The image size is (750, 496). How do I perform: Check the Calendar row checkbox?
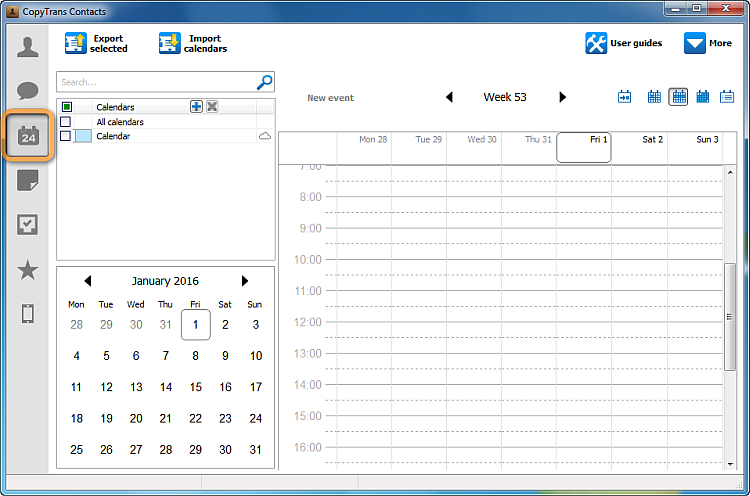click(x=66, y=136)
